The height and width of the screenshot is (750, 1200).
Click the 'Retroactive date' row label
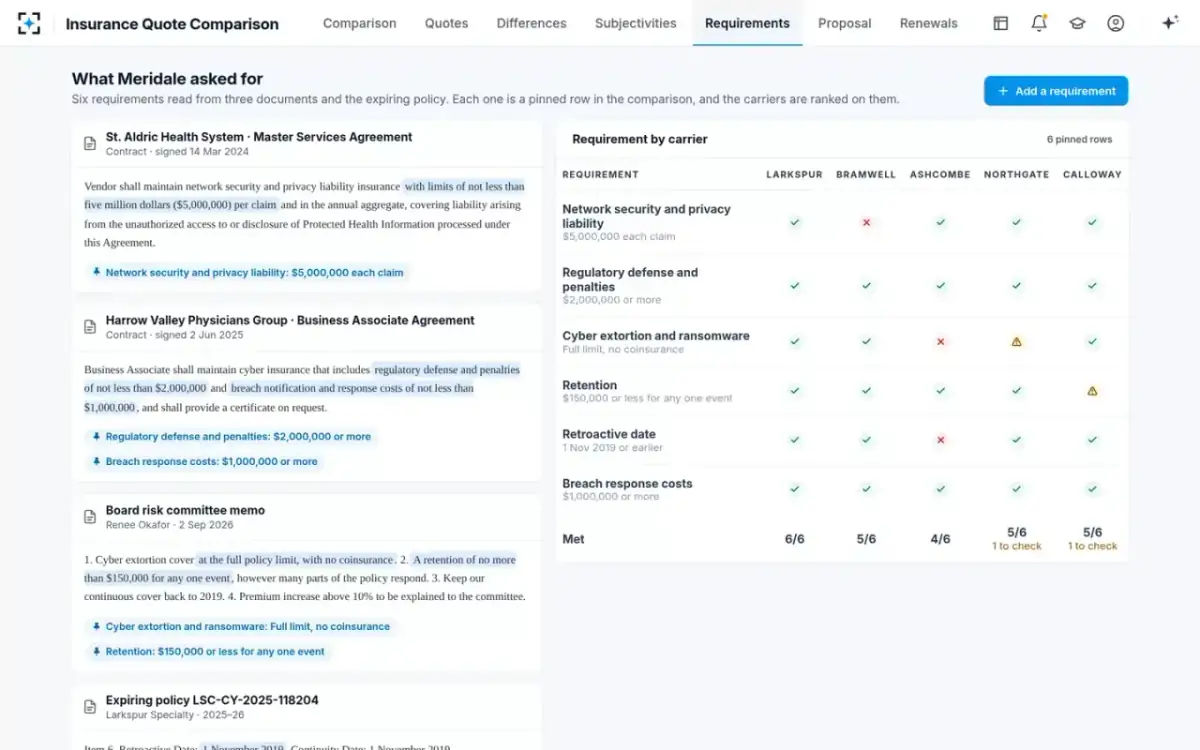pyautogui.click(x=609, y=434)
